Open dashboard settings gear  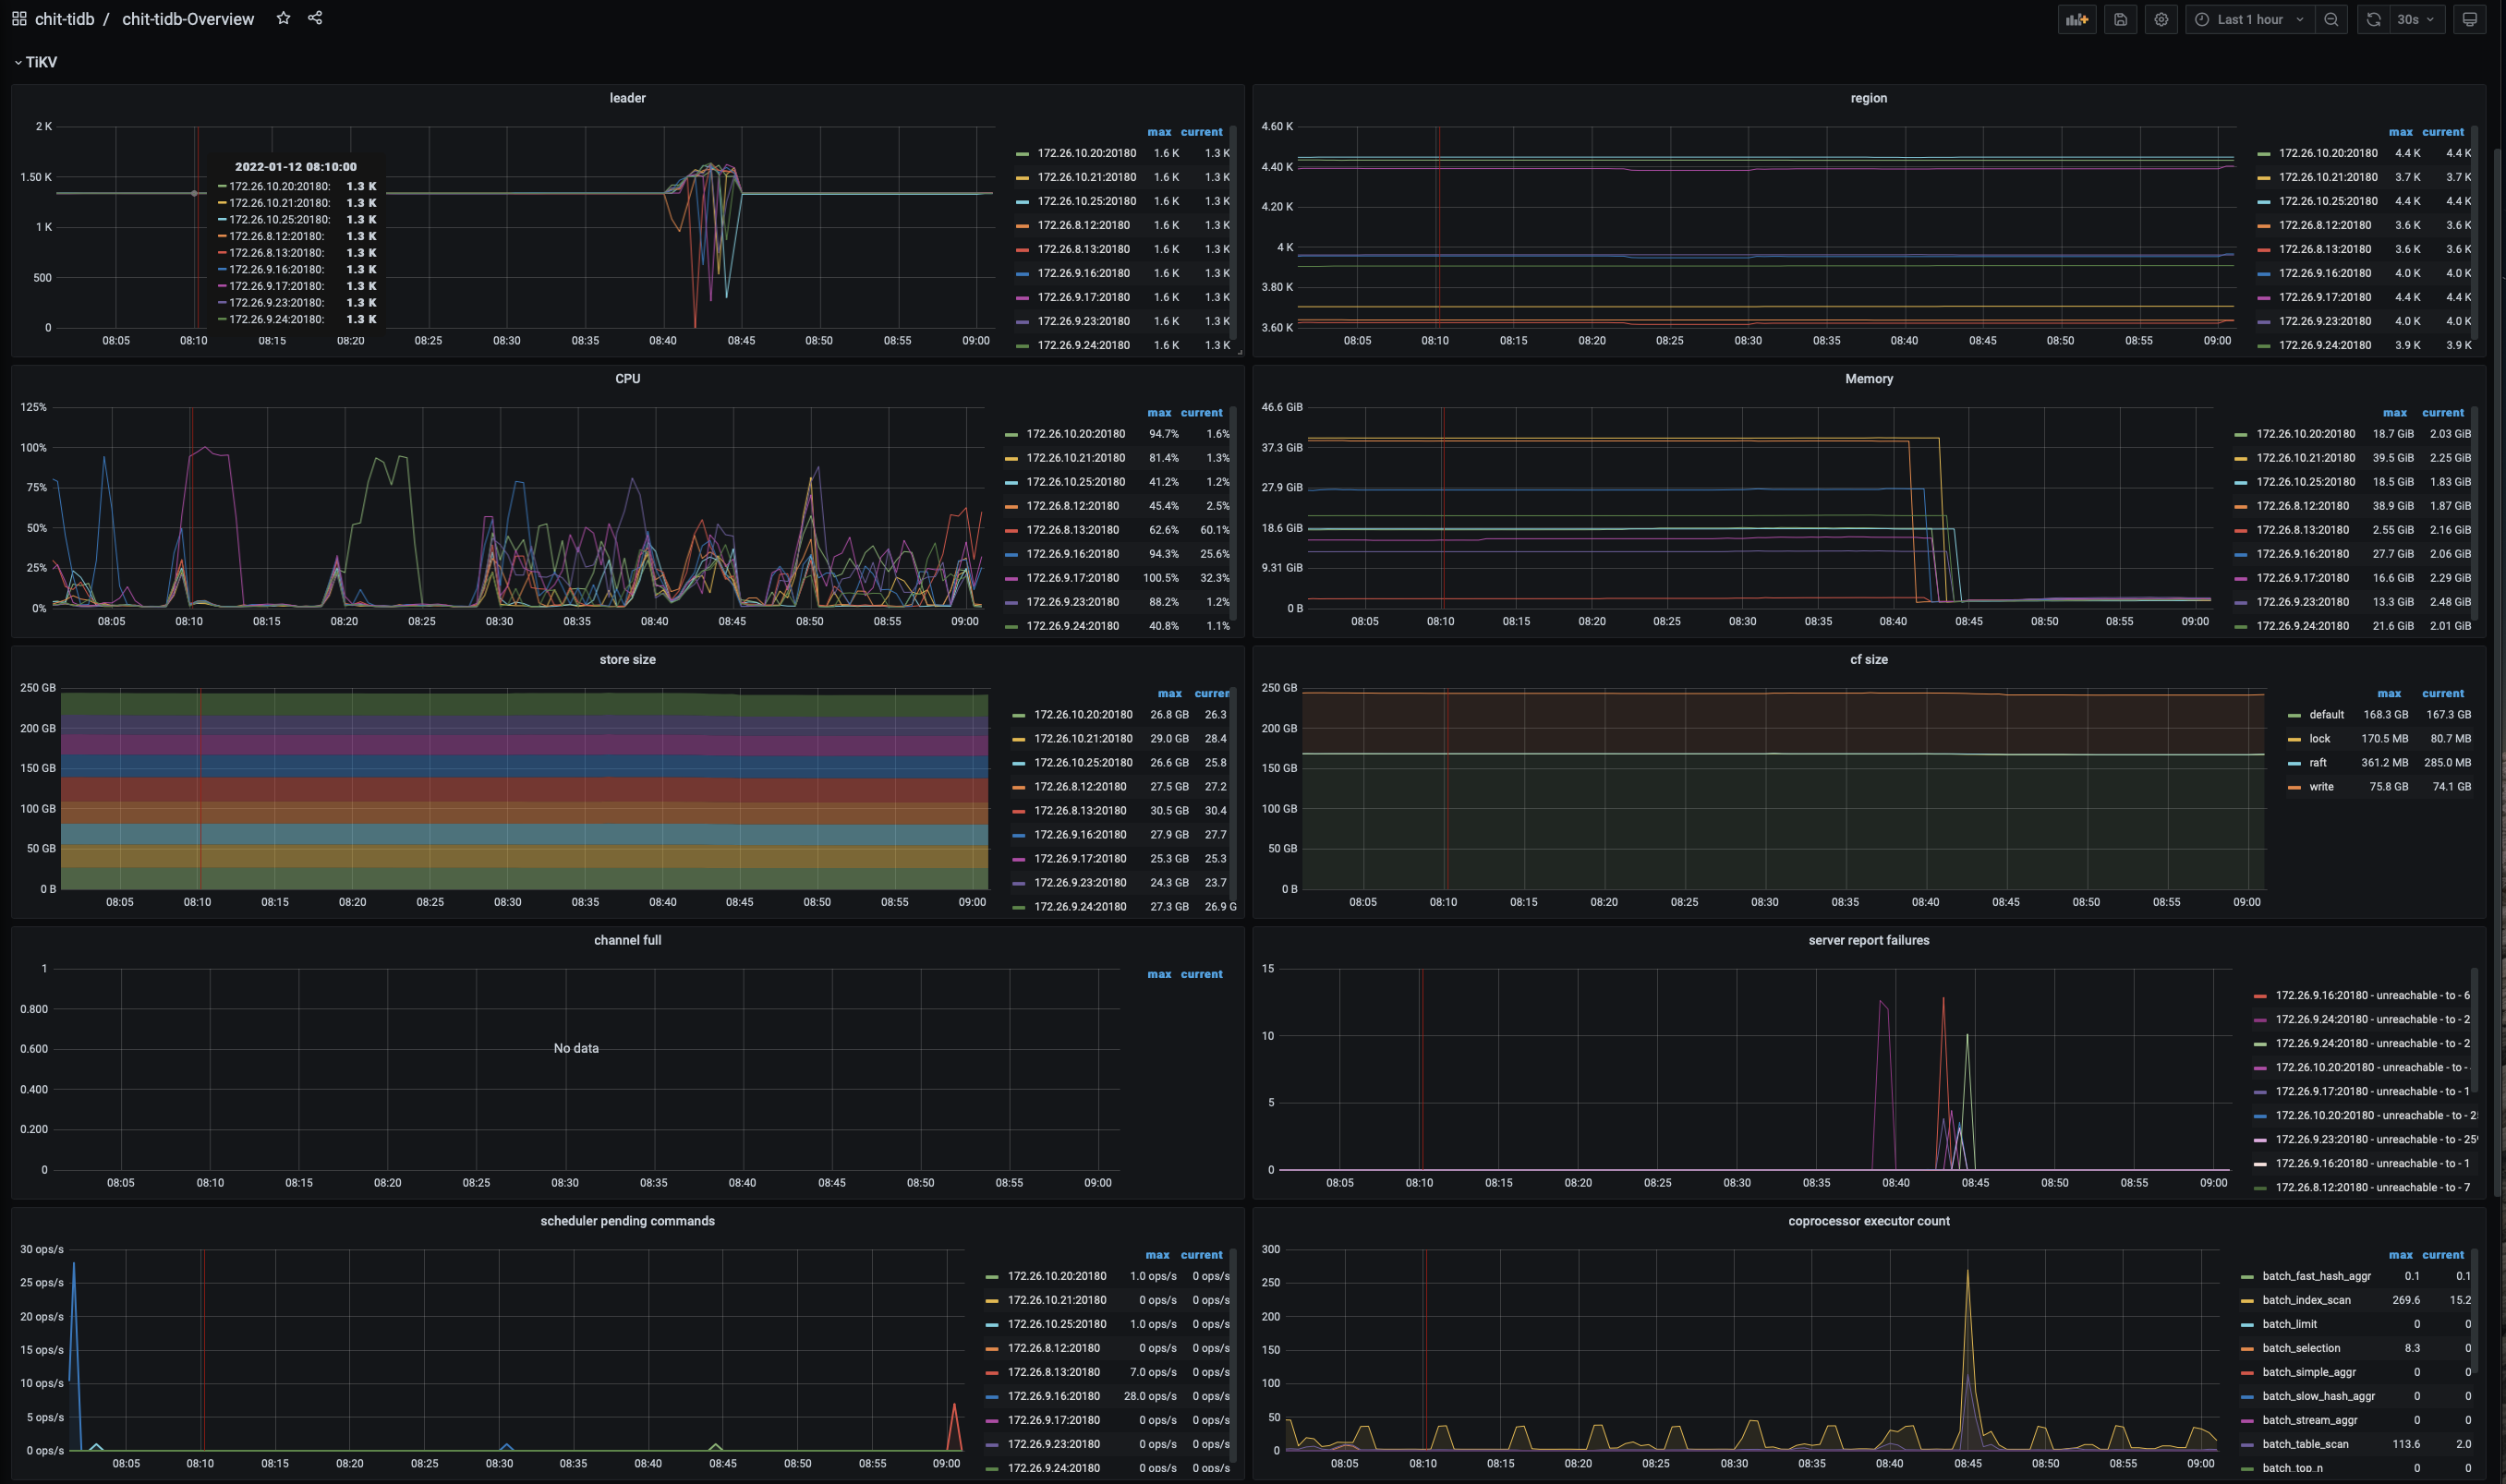2161,19
